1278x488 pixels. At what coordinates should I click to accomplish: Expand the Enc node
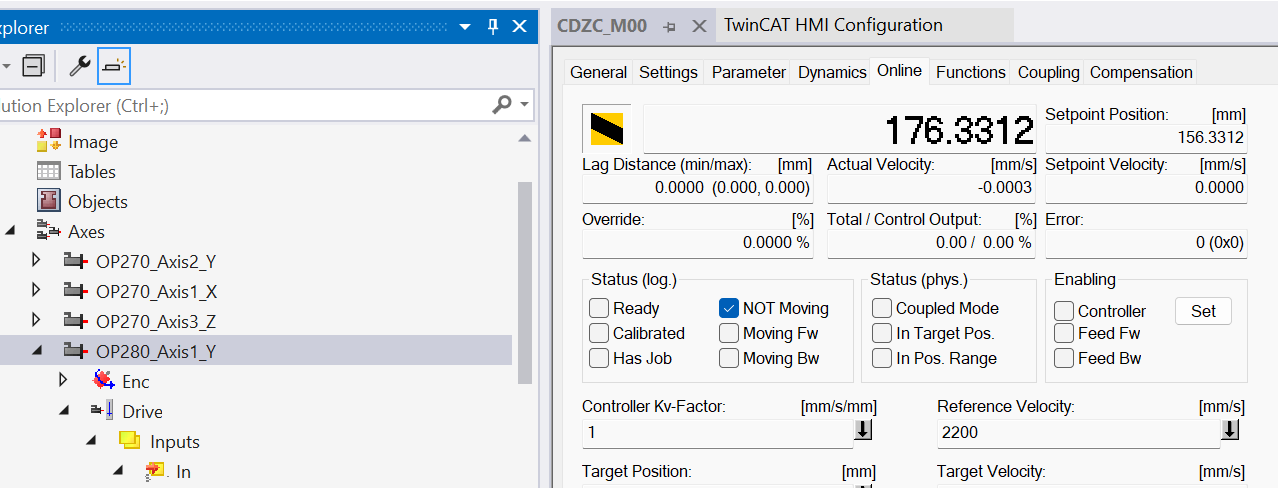tap(63, 381)
